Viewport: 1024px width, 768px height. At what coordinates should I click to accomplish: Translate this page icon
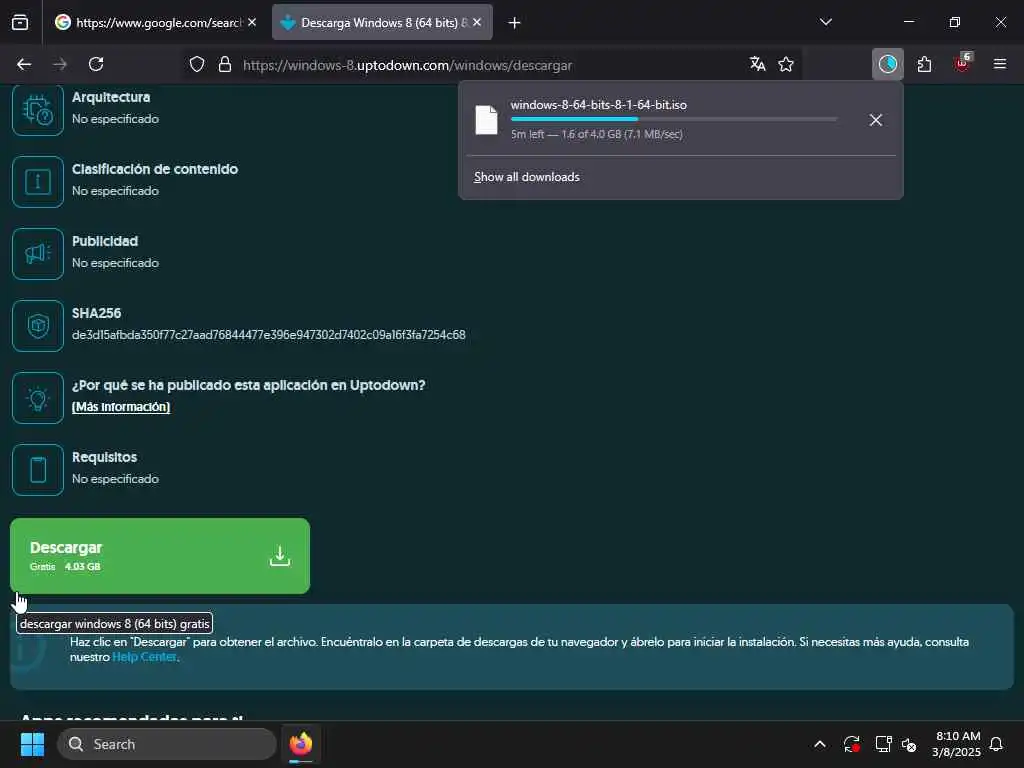point(758,64)
